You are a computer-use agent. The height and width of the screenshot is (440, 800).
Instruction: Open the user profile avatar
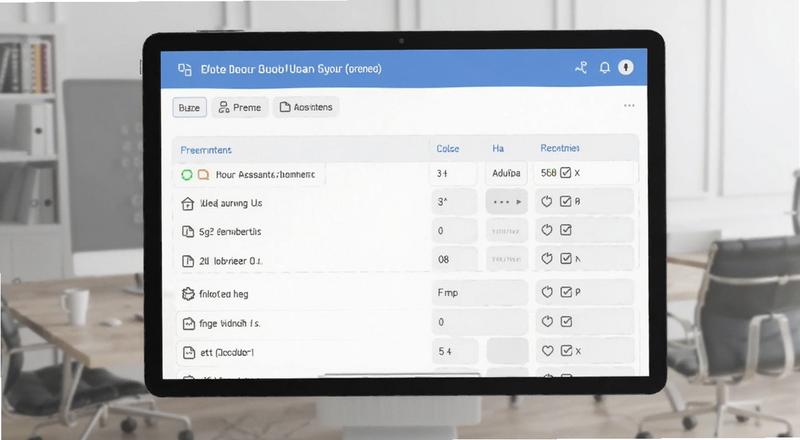(626, 67)
